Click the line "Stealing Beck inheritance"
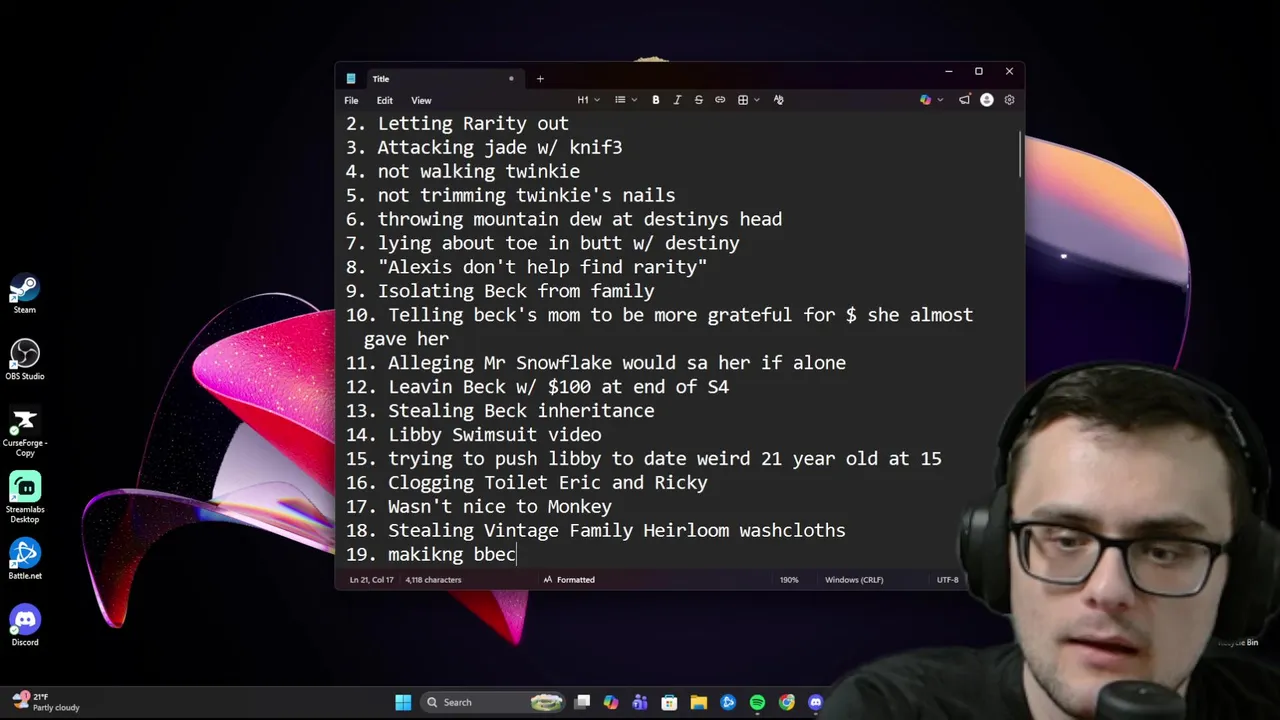 click(x=521, y=411)
